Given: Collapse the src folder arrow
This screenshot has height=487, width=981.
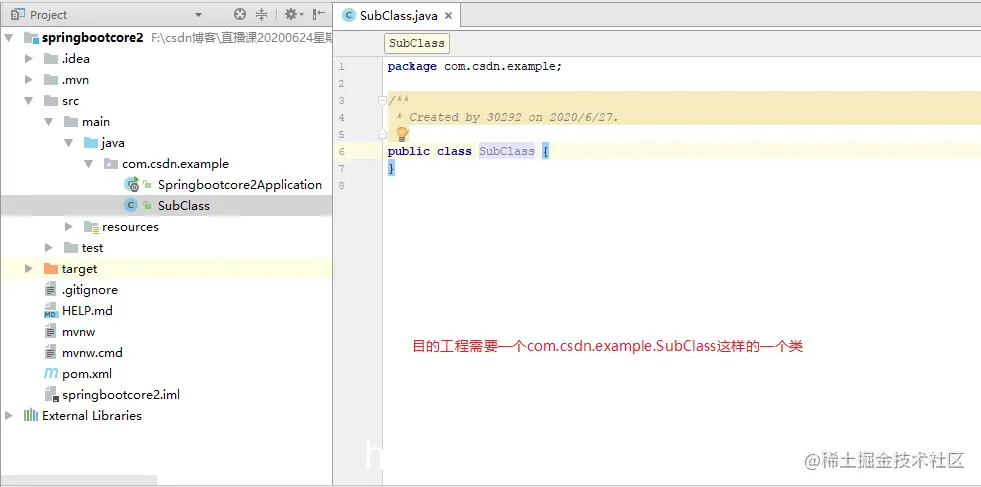Looking at the screenshot, I should (x=28, y=101).
